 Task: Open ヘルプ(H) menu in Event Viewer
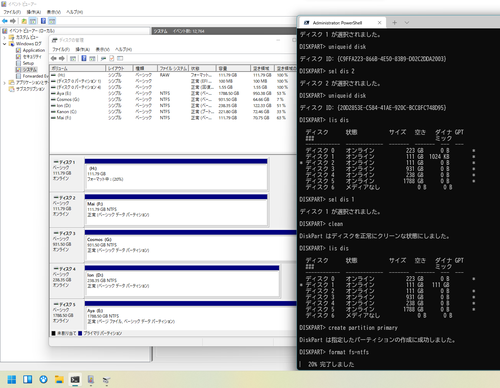[74, 12]
